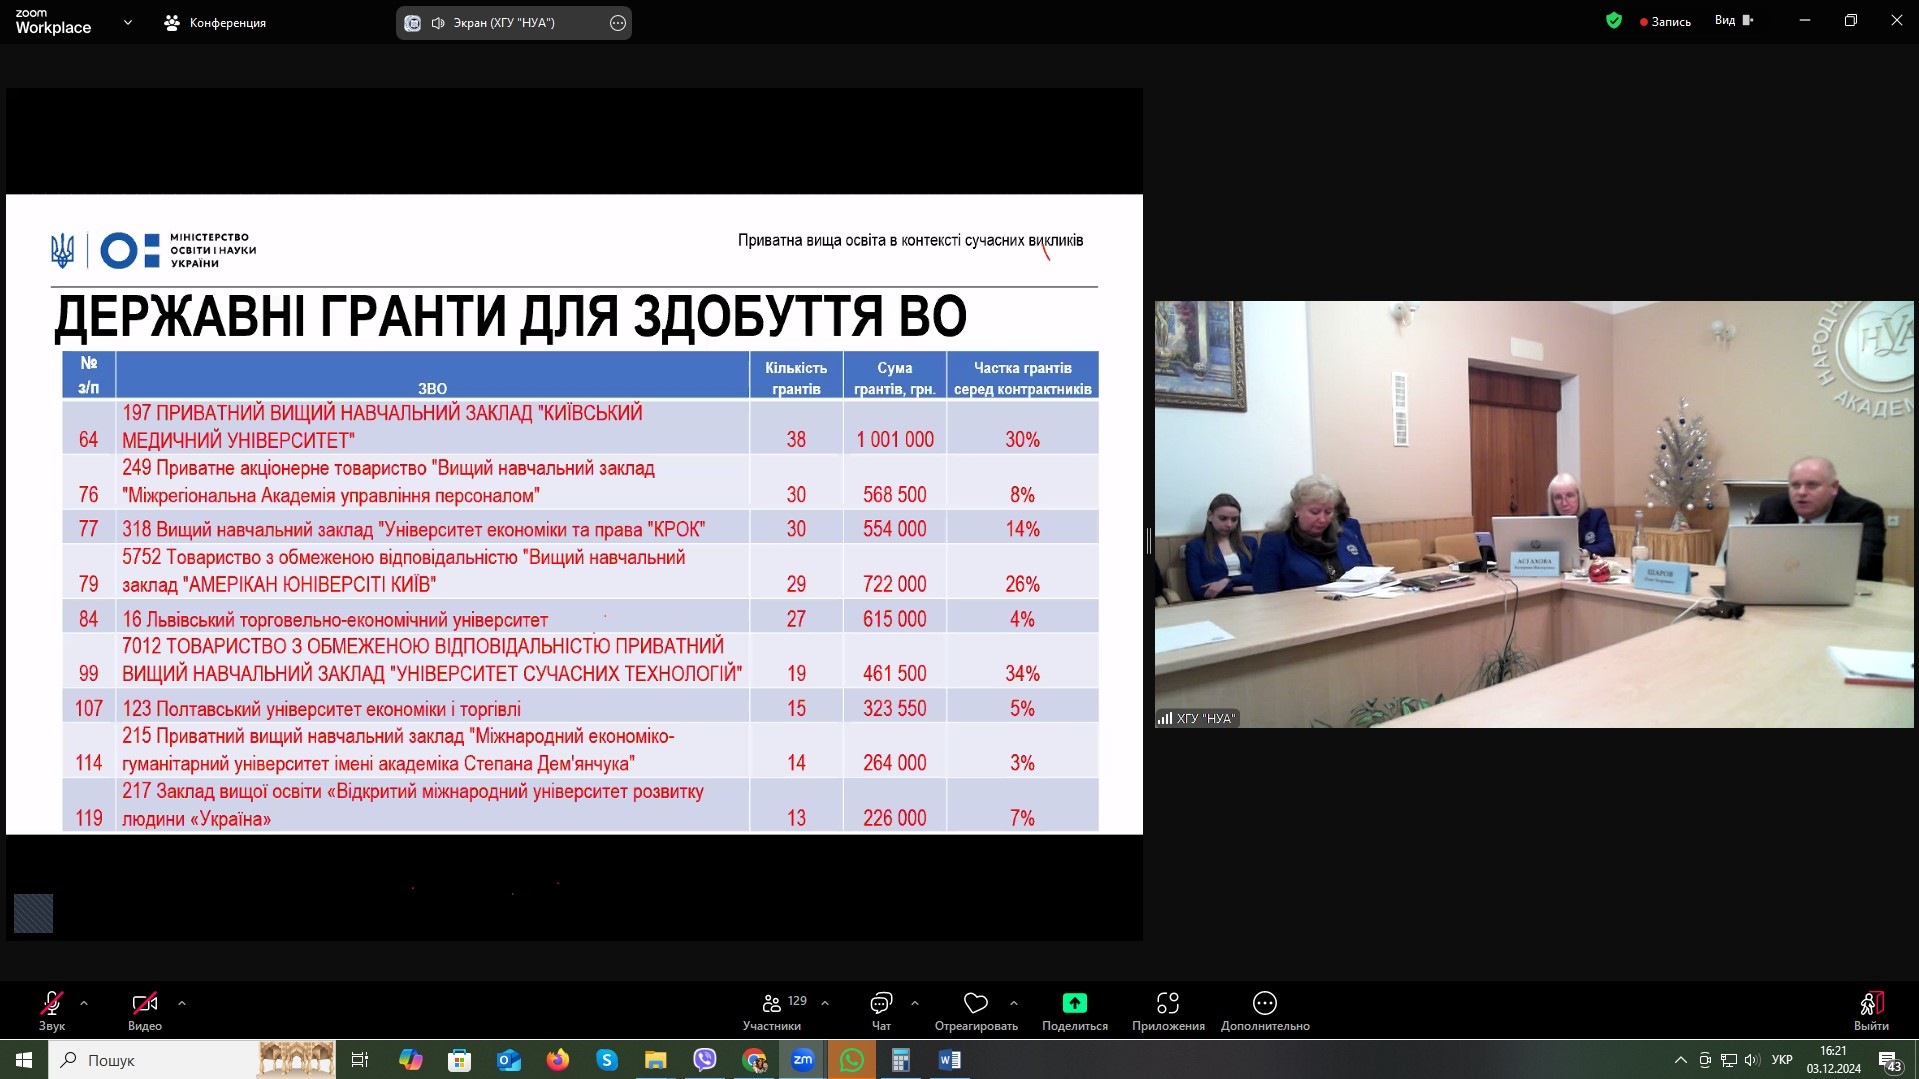Open Zoom Workplace dropdown arrow
Screen dimensions: 1919x1079
point(128,22)
